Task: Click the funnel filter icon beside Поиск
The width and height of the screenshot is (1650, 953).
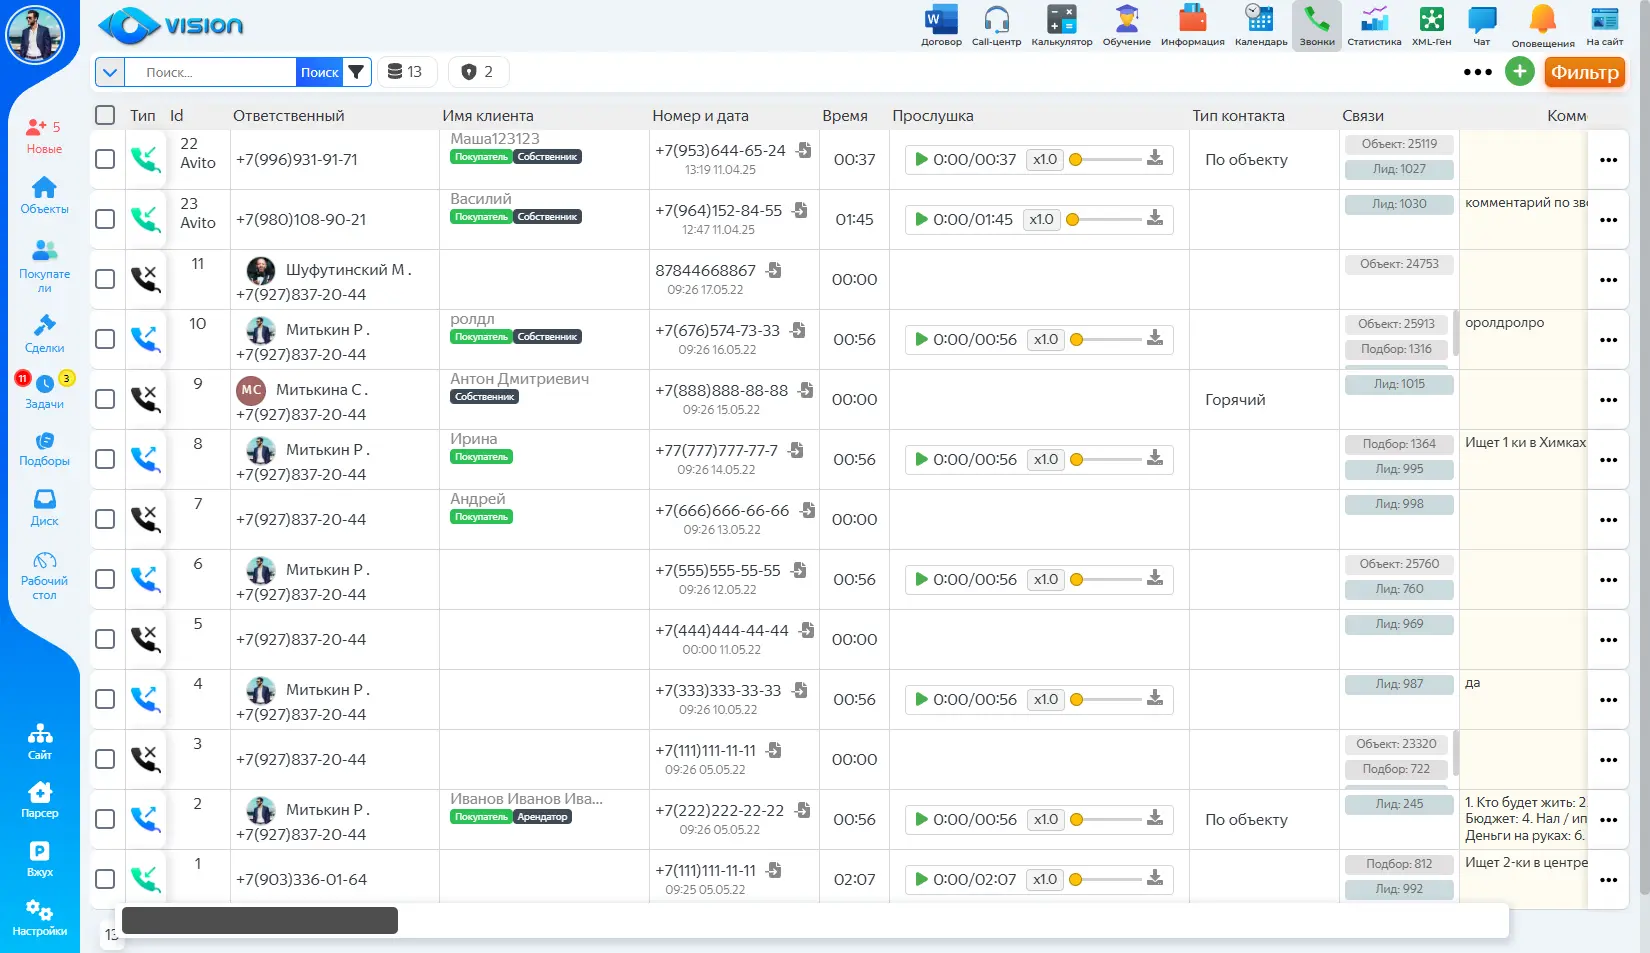Action: pos(356,72)
